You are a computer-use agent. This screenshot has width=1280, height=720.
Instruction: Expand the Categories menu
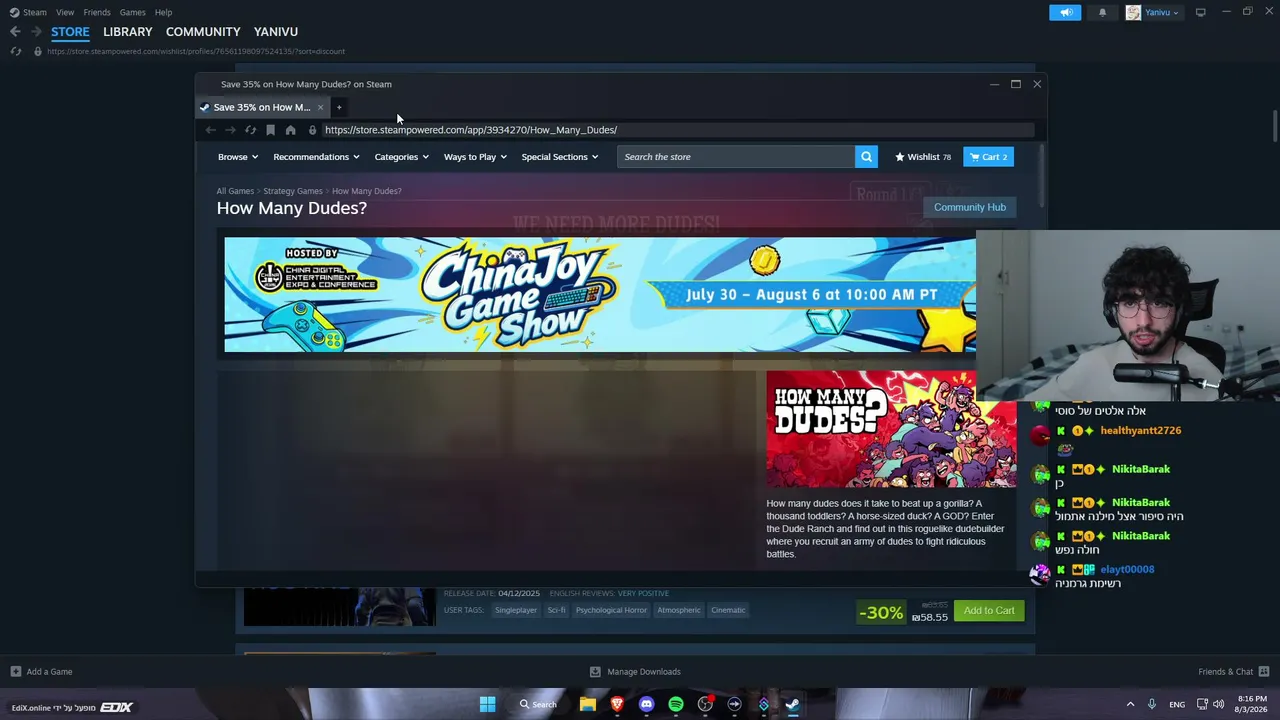[x=402, y=157]
